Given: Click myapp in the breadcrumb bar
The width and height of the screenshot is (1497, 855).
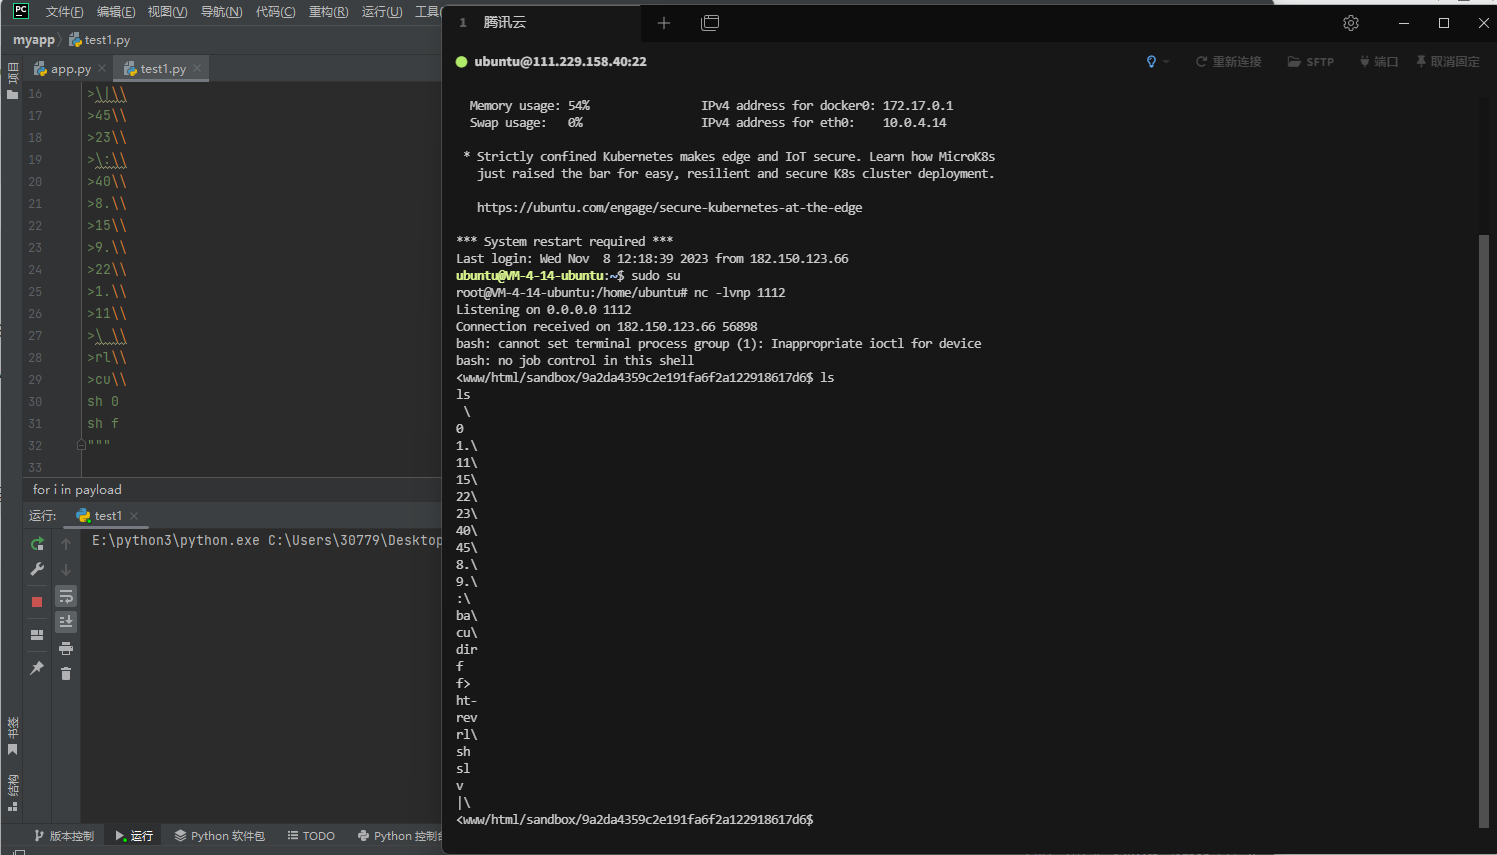Looking at the screenshot, I should pos(34,40).
